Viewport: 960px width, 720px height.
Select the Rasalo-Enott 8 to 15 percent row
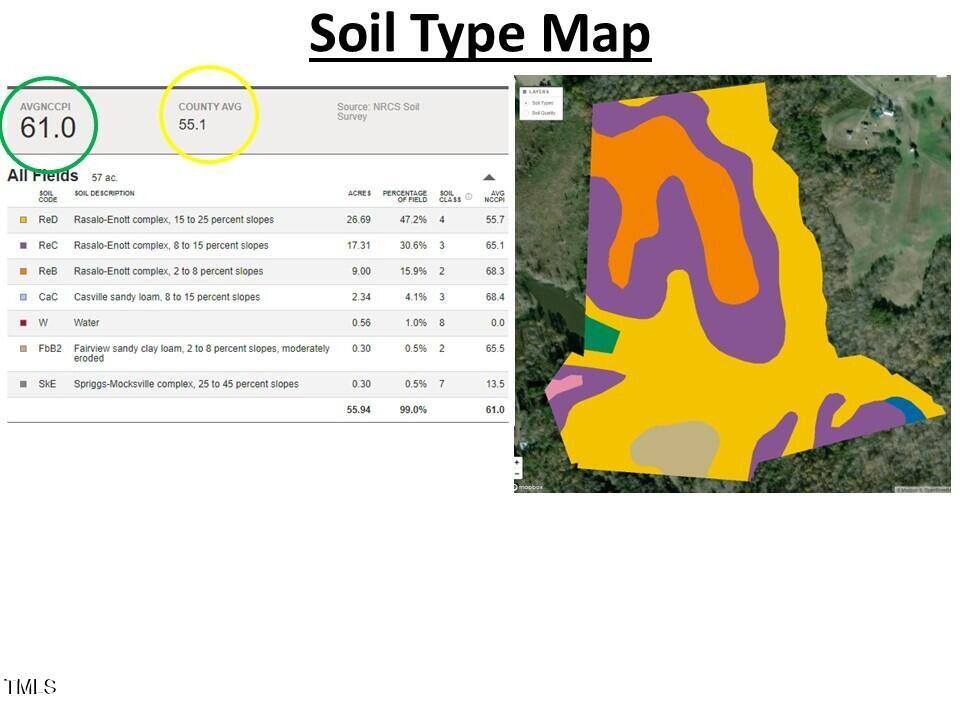[170, 246]
